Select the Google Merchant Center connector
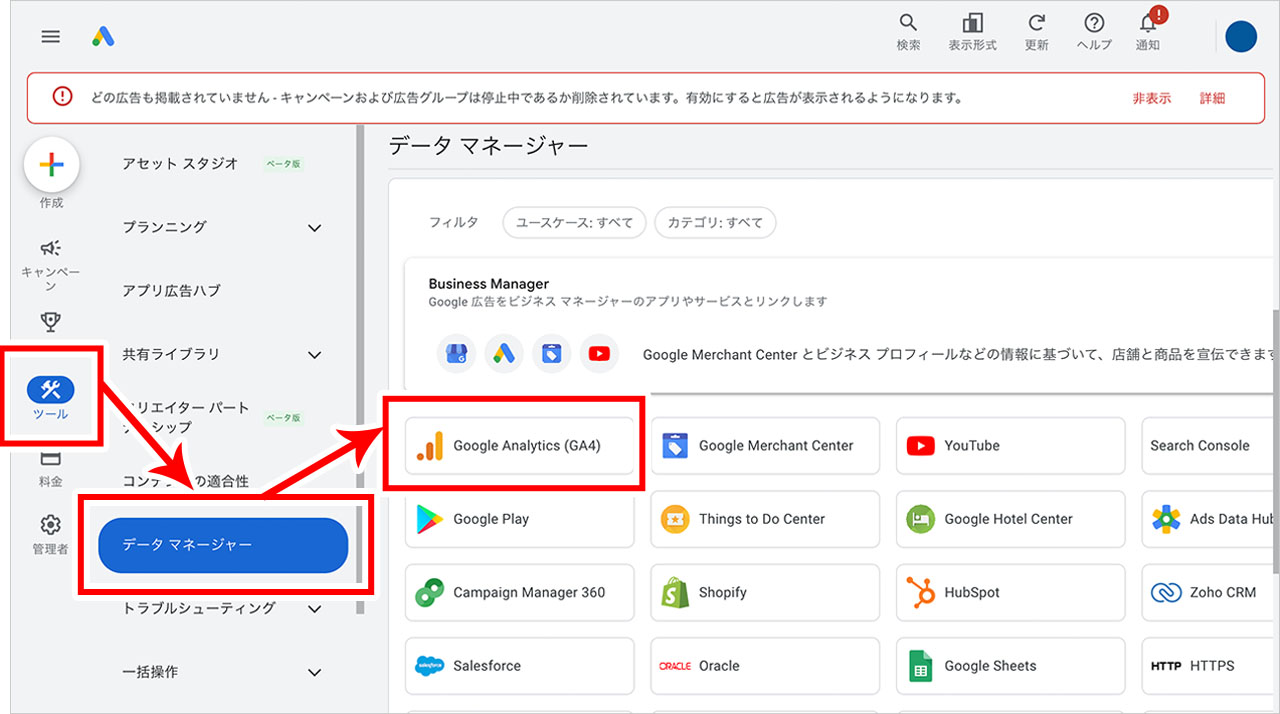This screenshot has height=714, width=1280. (764, 445)
